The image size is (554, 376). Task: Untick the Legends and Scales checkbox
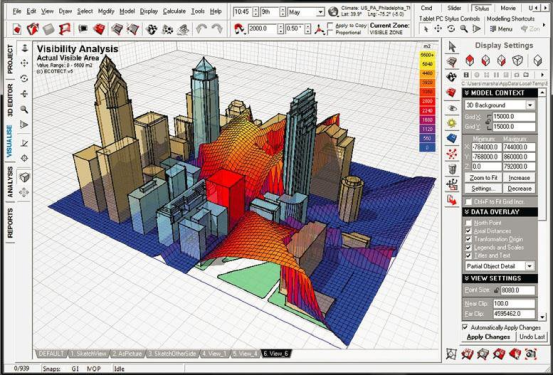pyautogui.click(x=468, y=247)
